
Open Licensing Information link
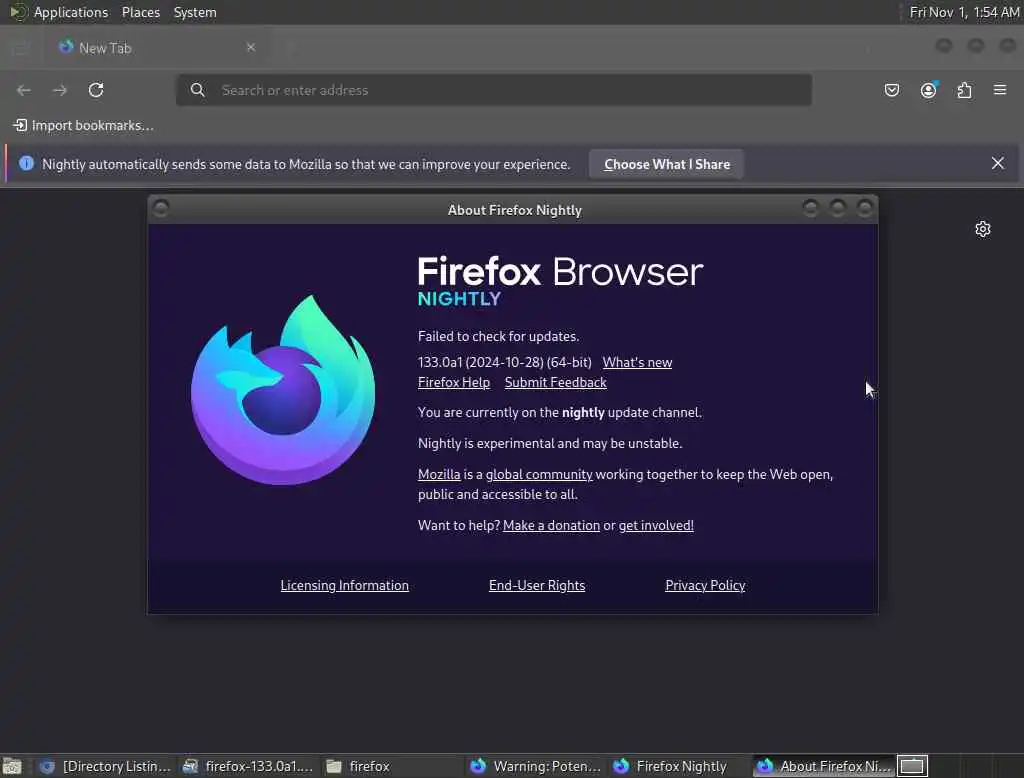(x=344, y=585)
